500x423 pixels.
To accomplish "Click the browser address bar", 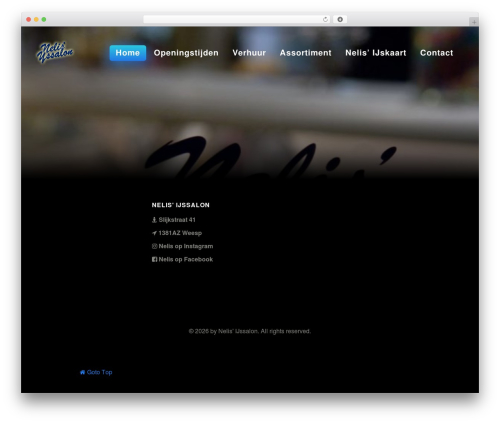I will 236,19.
